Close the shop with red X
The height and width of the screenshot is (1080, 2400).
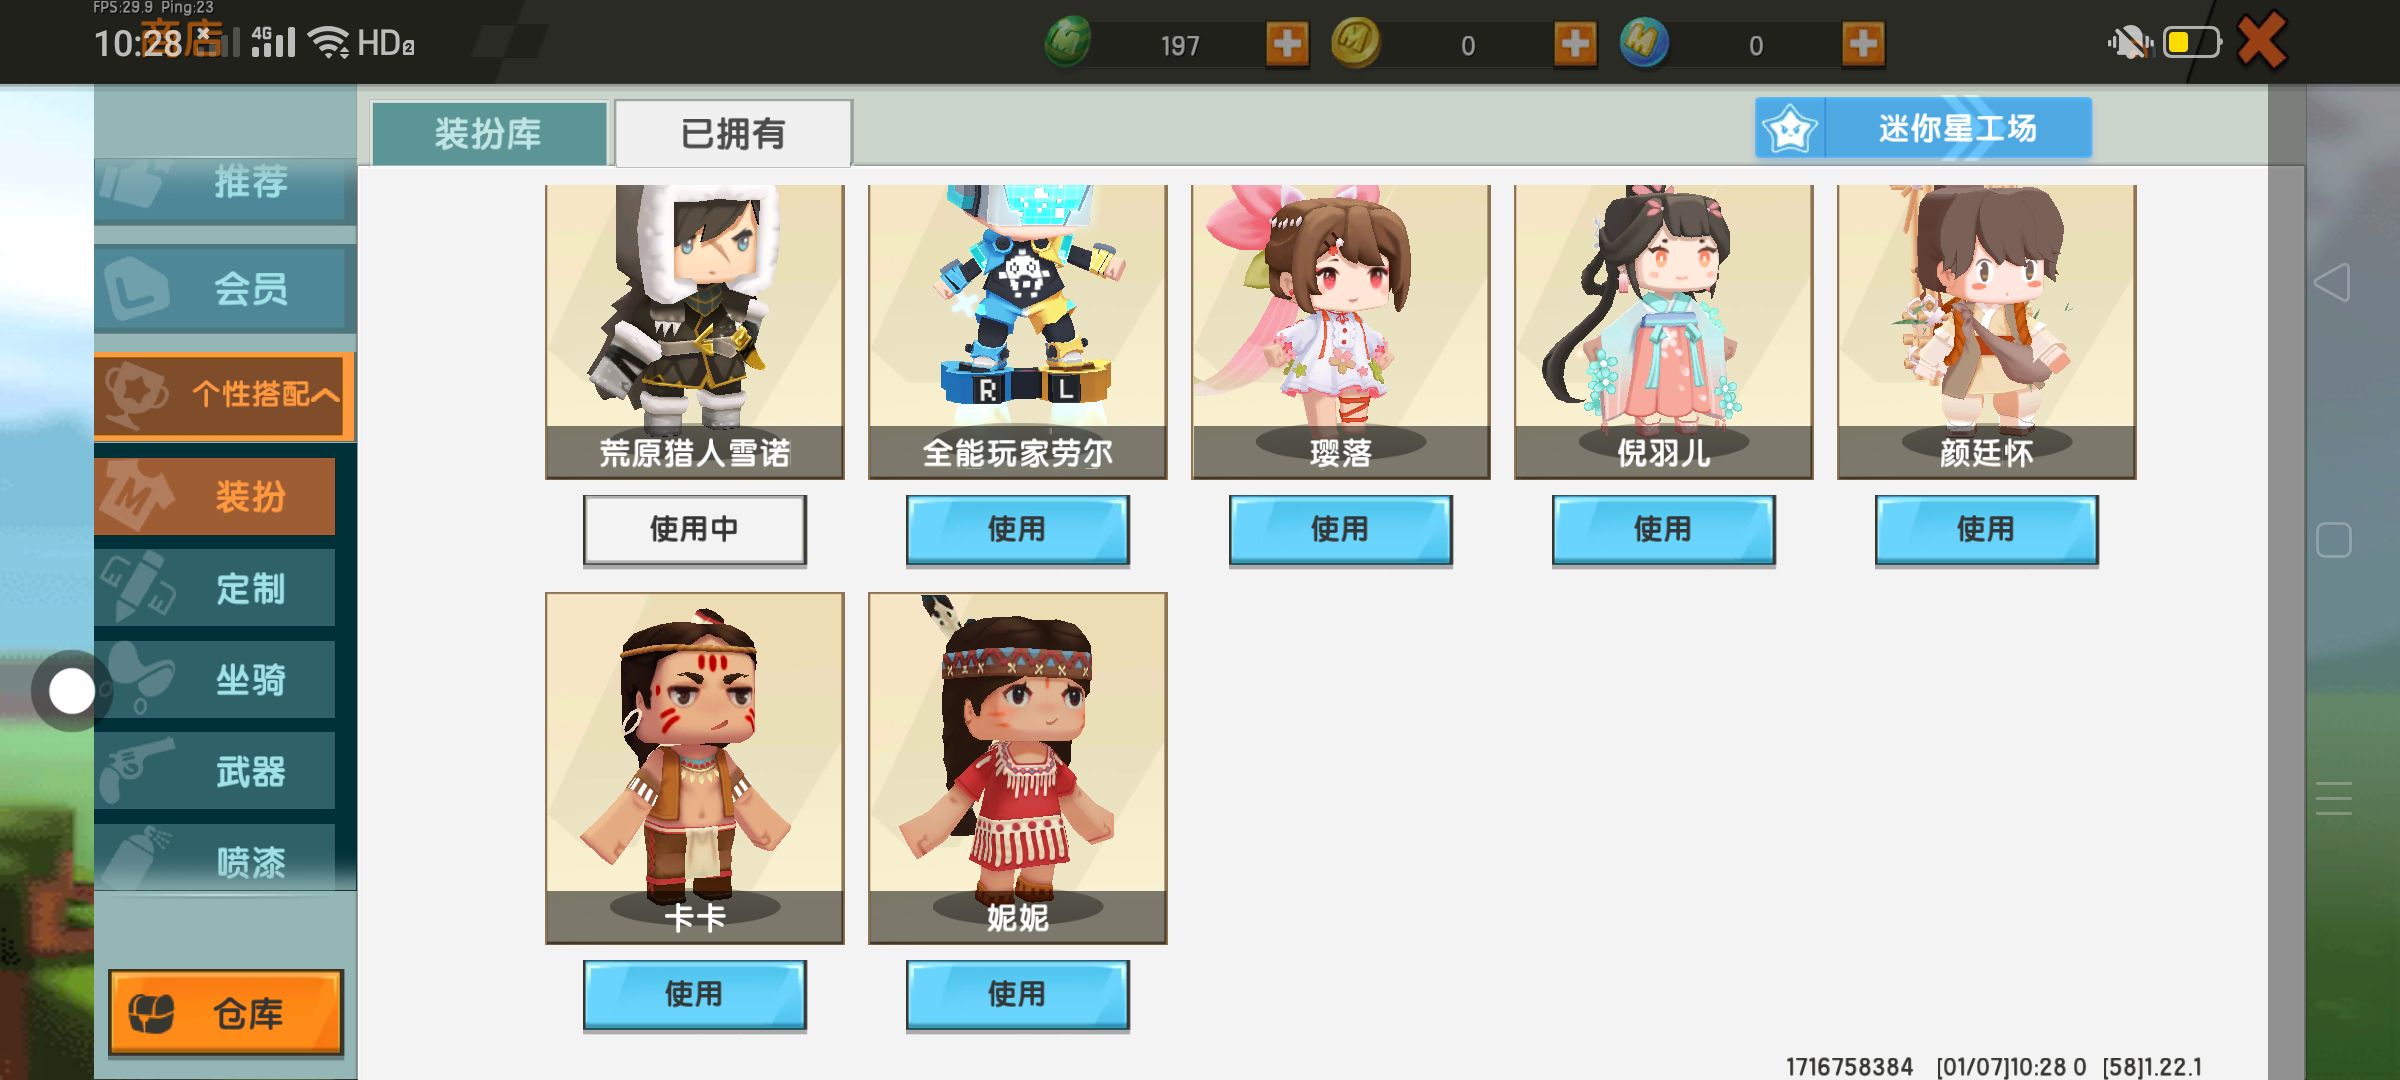tap(2262, 41)
